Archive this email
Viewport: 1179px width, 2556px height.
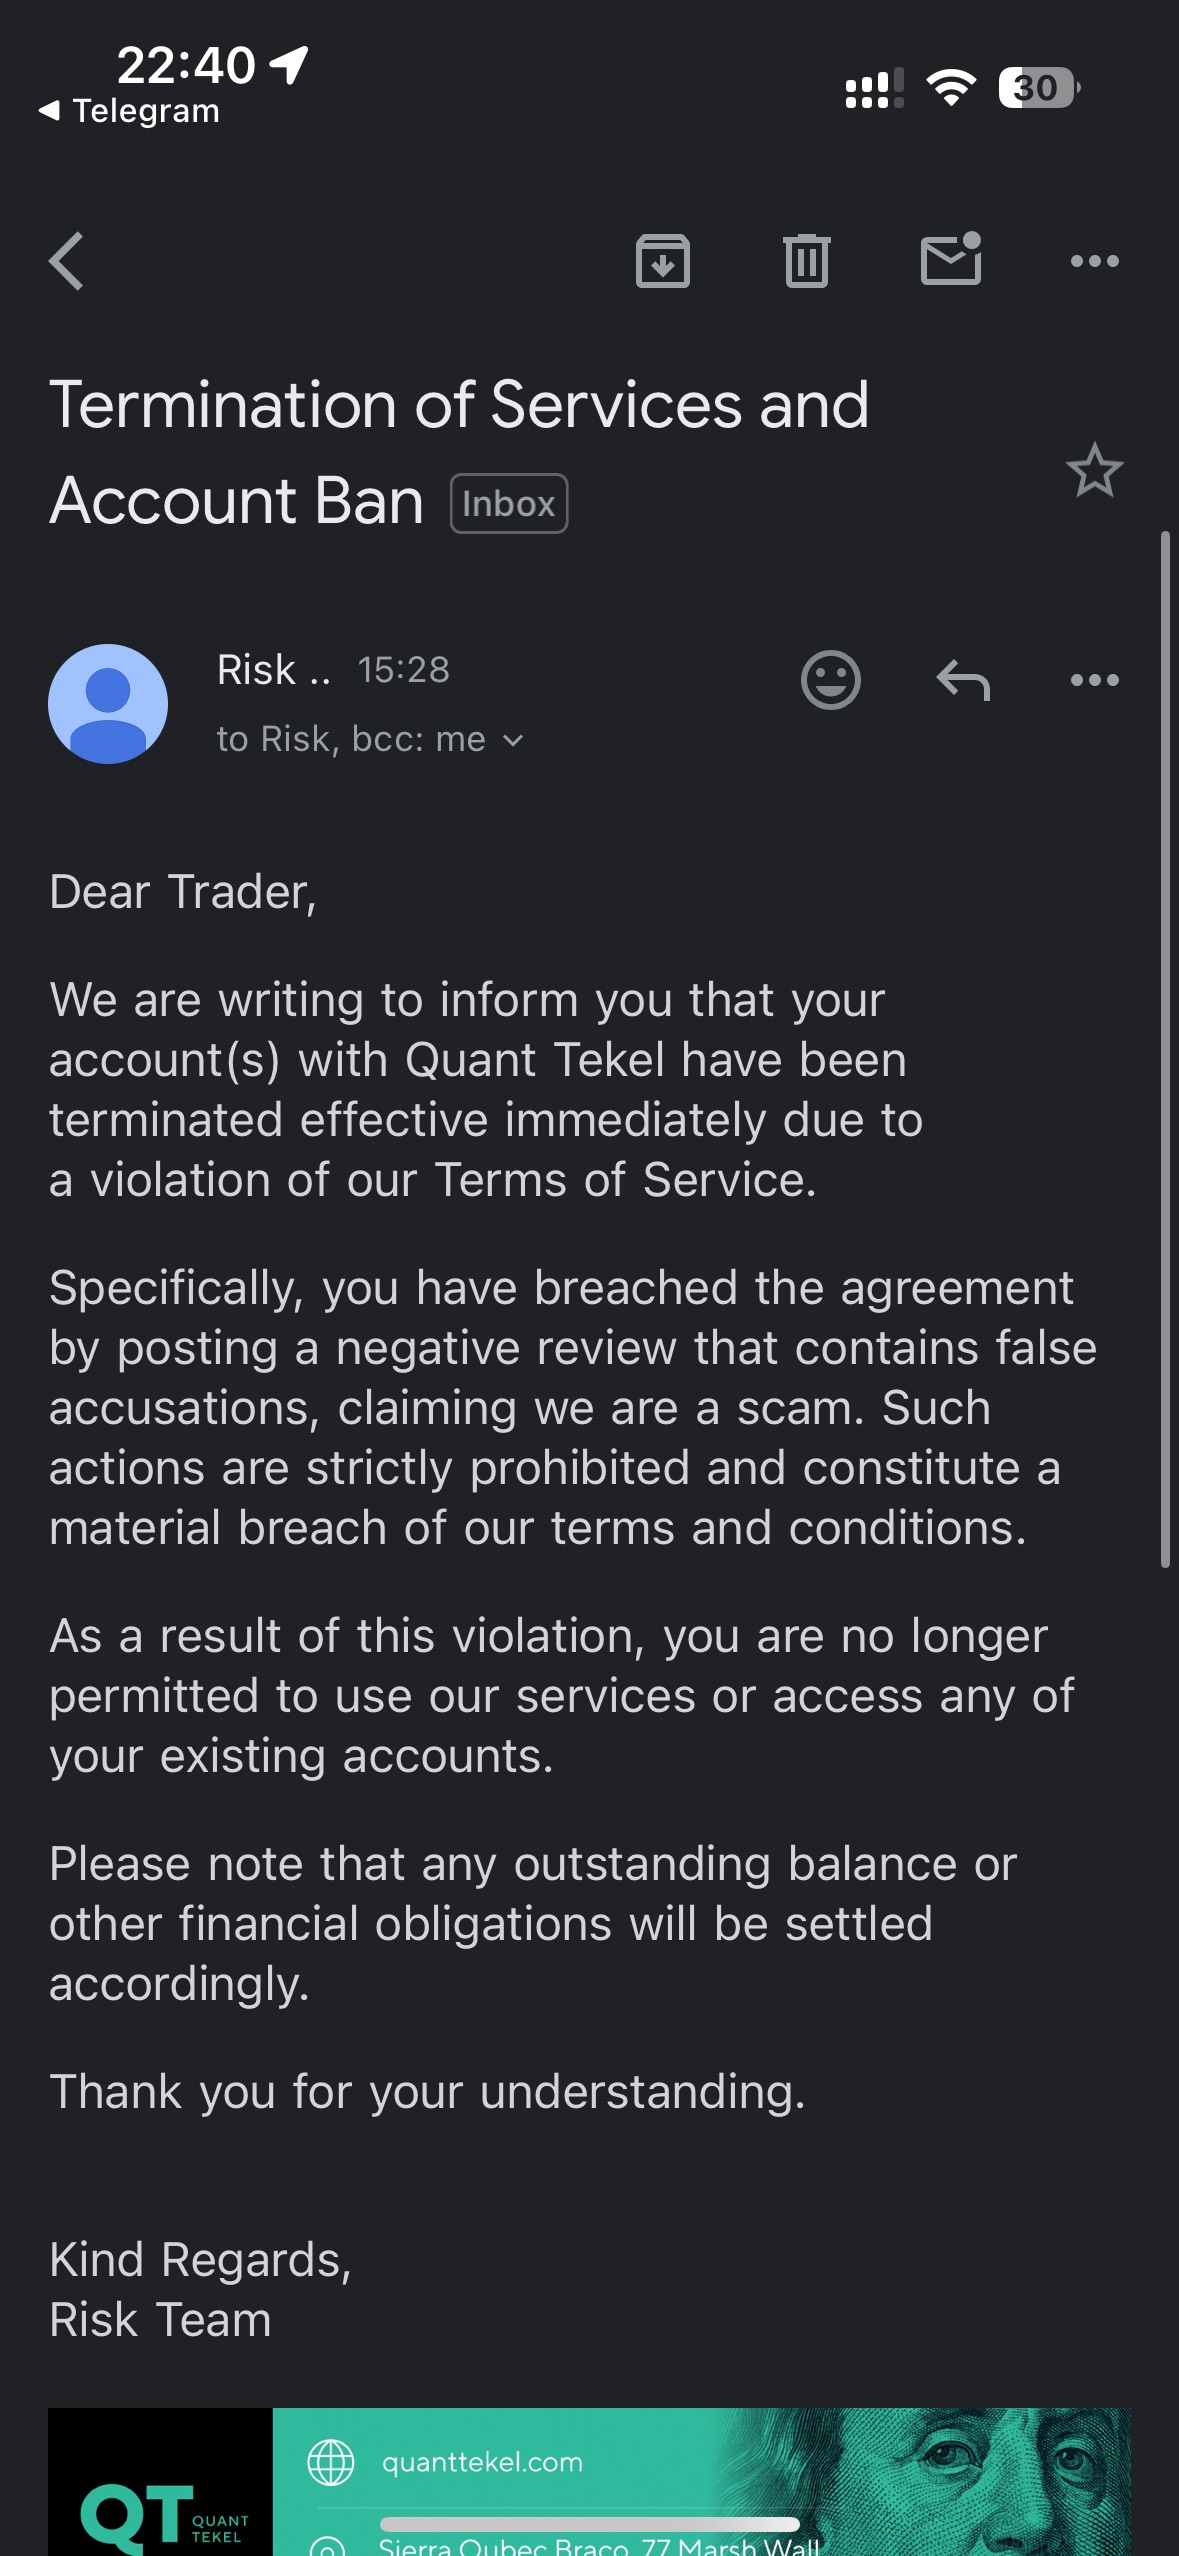[662, 261]
